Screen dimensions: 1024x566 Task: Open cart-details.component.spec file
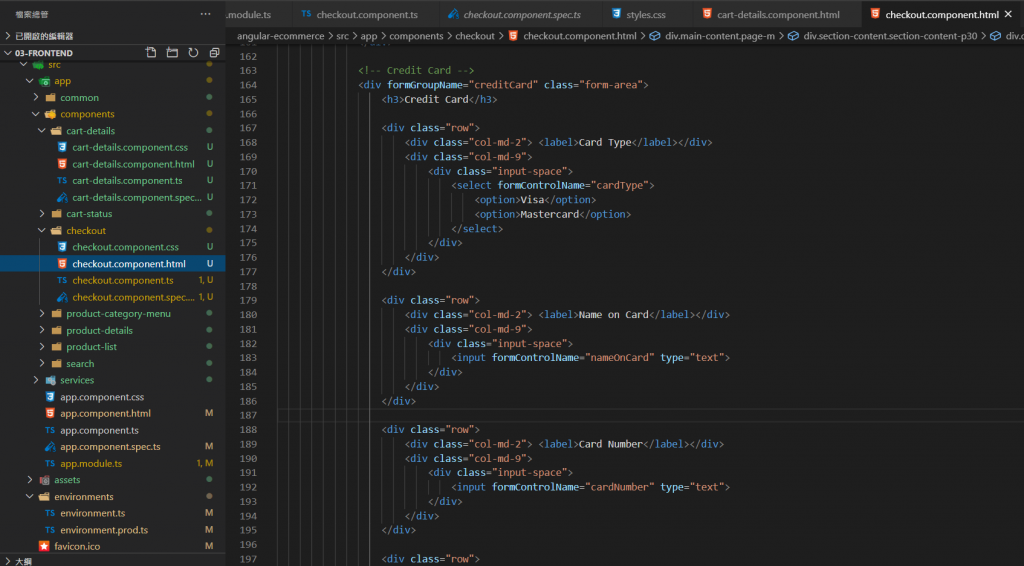click(136, 197)
